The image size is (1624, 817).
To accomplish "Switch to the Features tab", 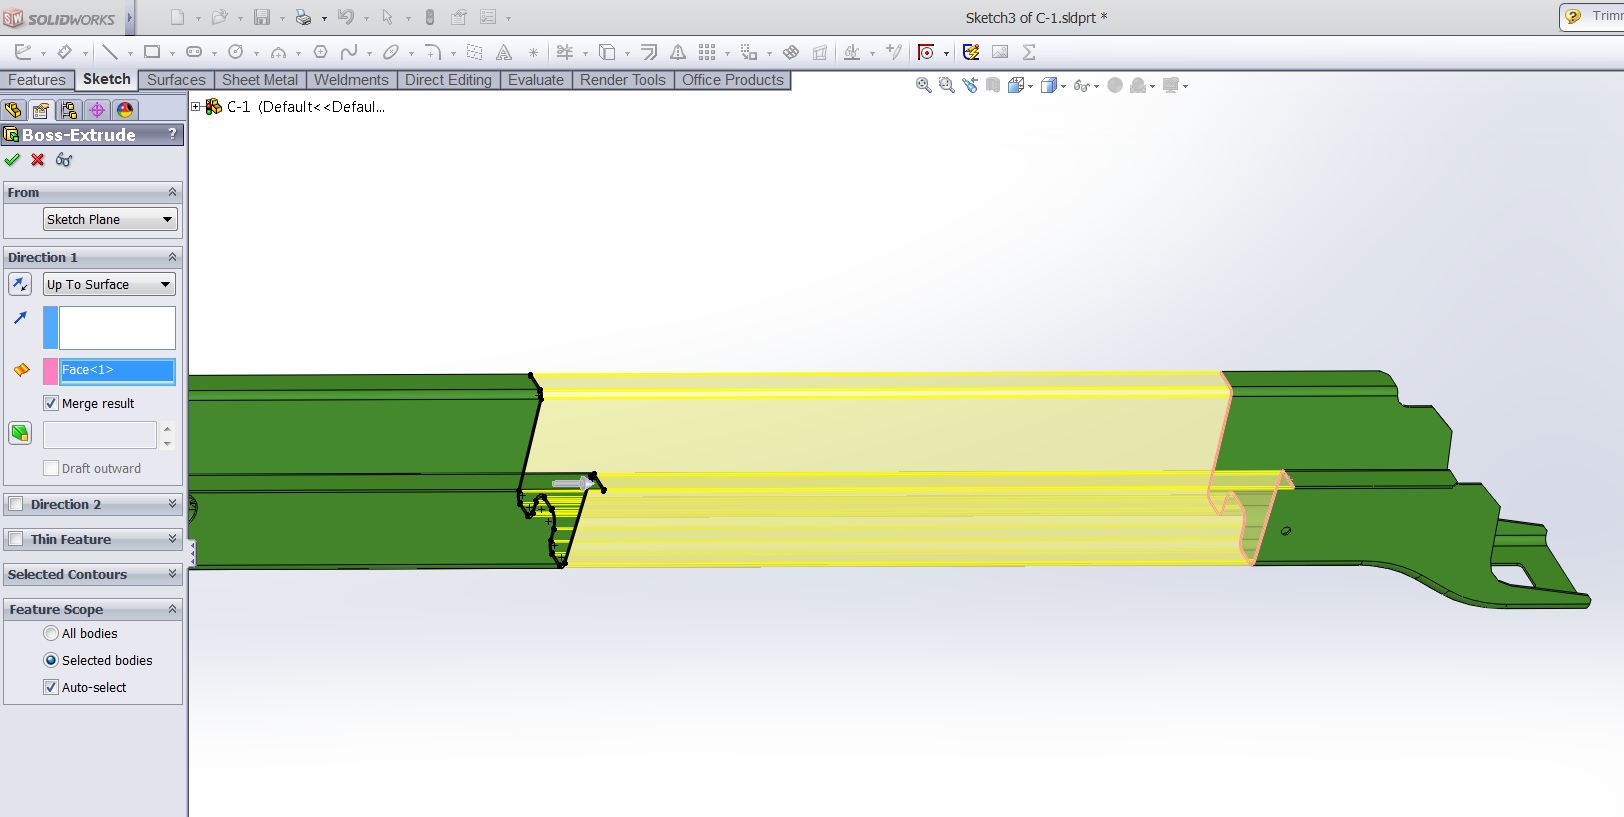I will point(37,80).
